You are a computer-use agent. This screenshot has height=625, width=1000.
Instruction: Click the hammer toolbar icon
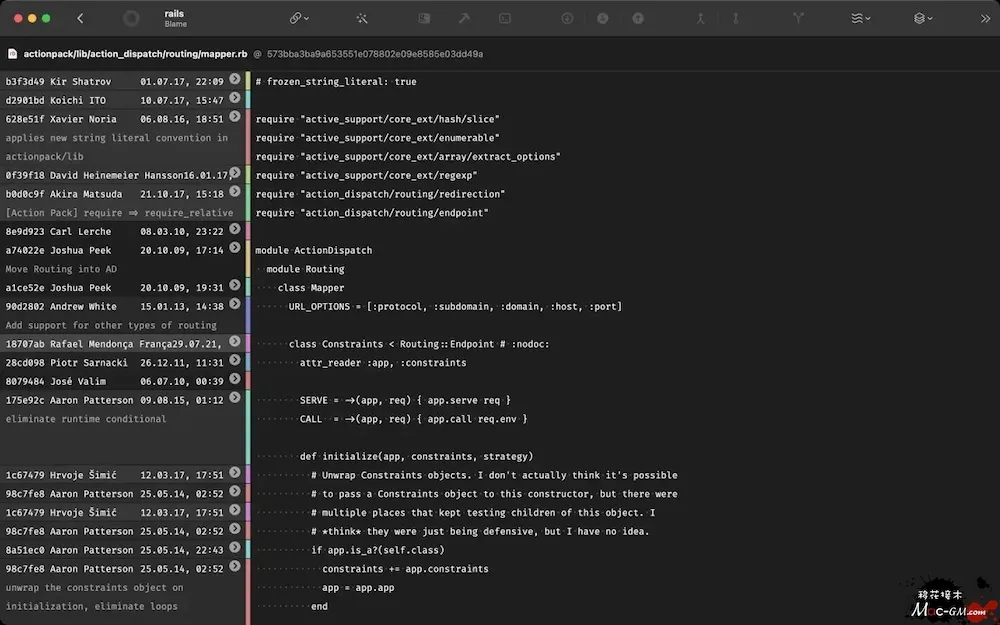point(464,18)
